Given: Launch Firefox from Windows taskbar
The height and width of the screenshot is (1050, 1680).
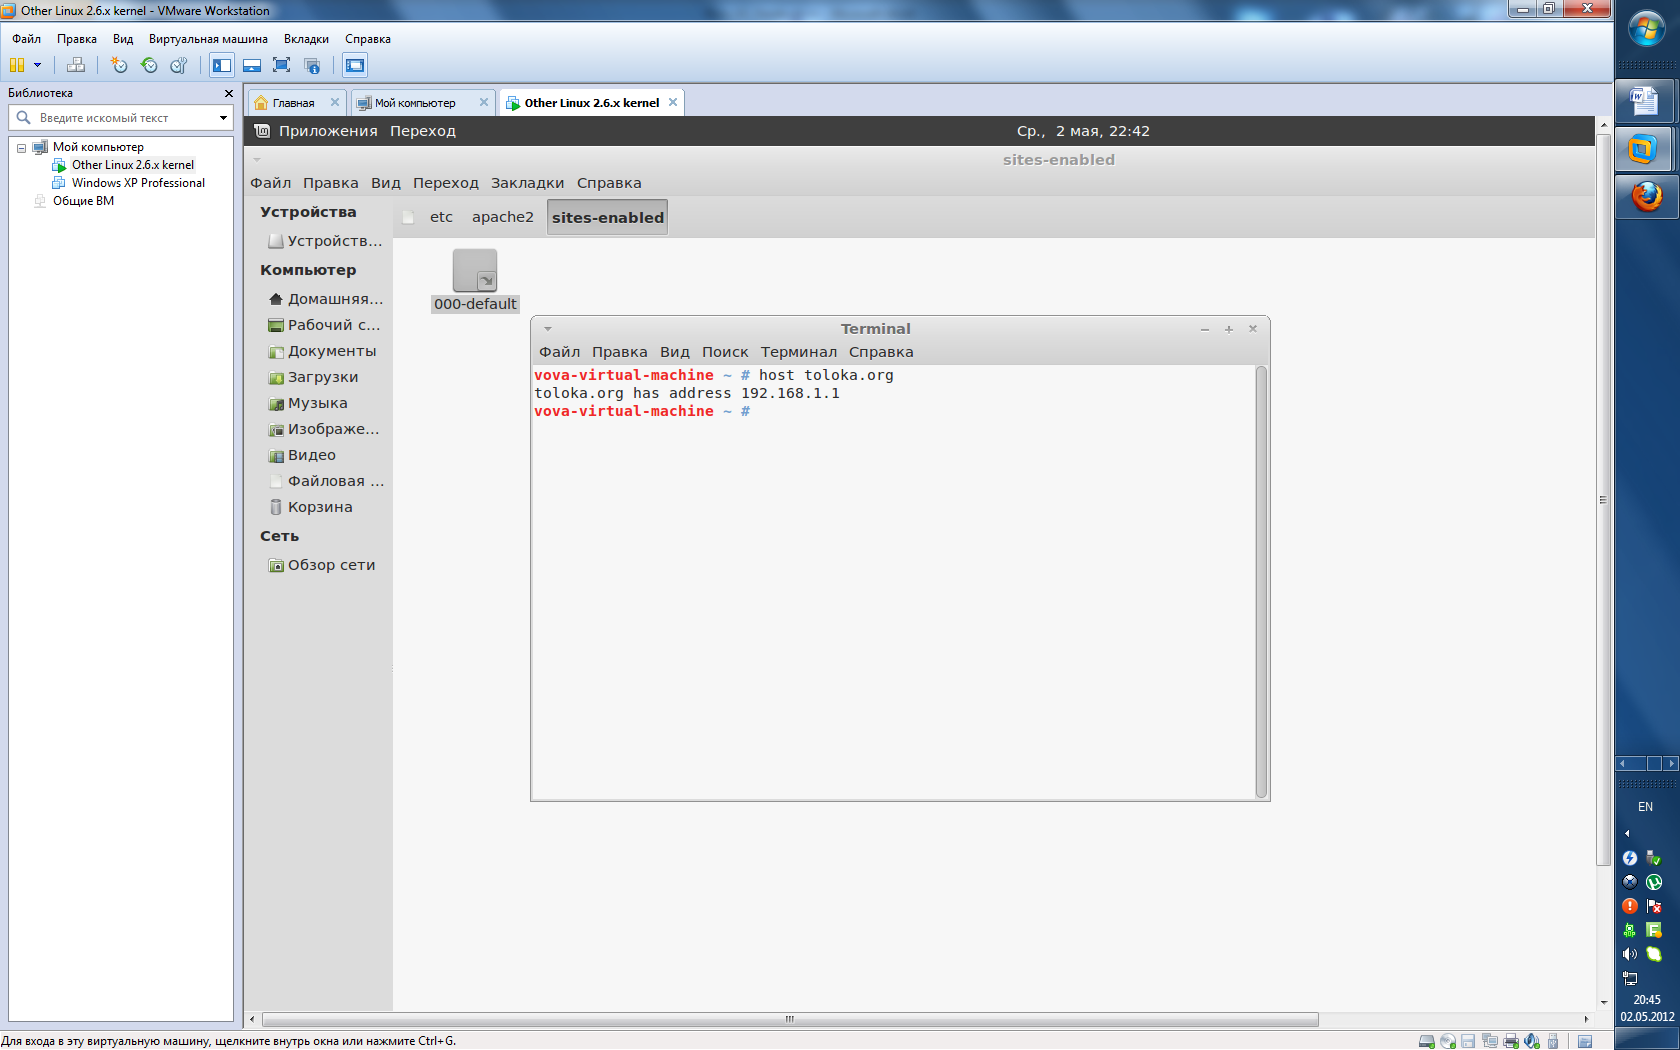Looking at the screenshot, I should [x=1646, y=197].
